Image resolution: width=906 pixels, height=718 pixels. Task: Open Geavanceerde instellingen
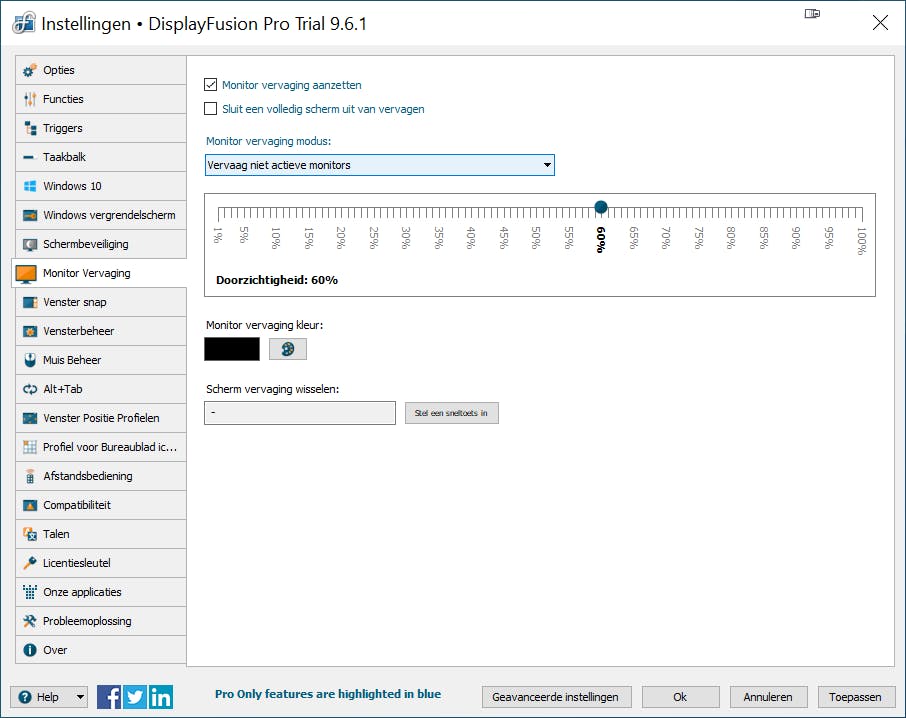pyautogui.click(x=556, y=697)
